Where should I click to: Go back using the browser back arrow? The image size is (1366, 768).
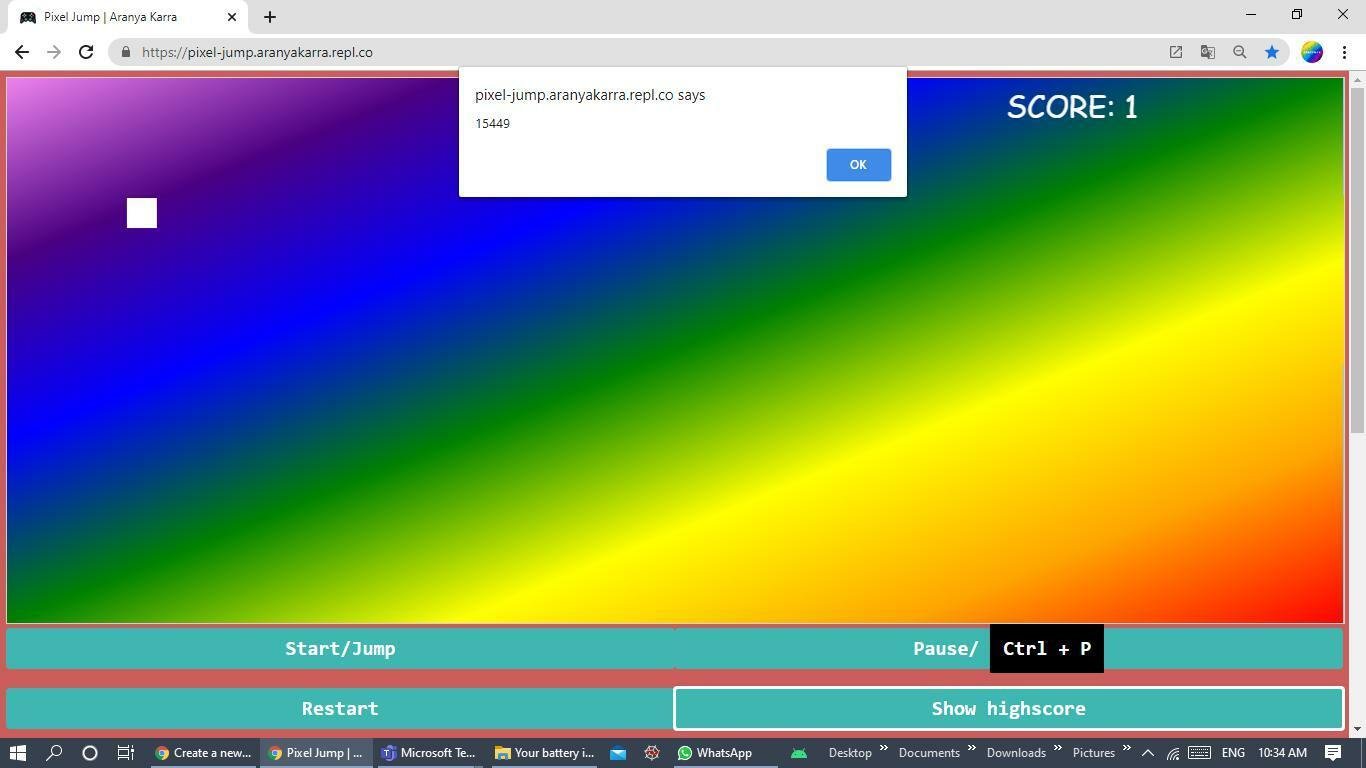click(x=22, y=52)
